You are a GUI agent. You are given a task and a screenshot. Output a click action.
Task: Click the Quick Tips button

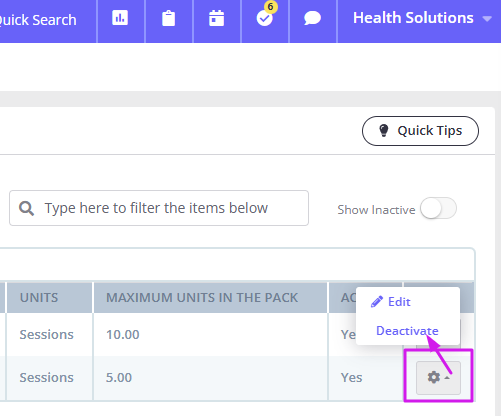[420, 131]
